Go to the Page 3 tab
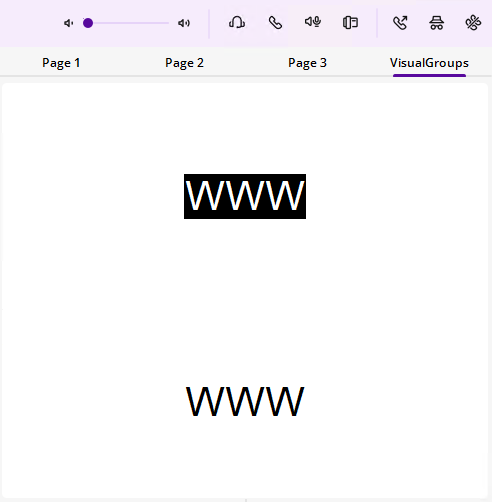Viewport: 492px width, 502px height. tap(307, 63)
